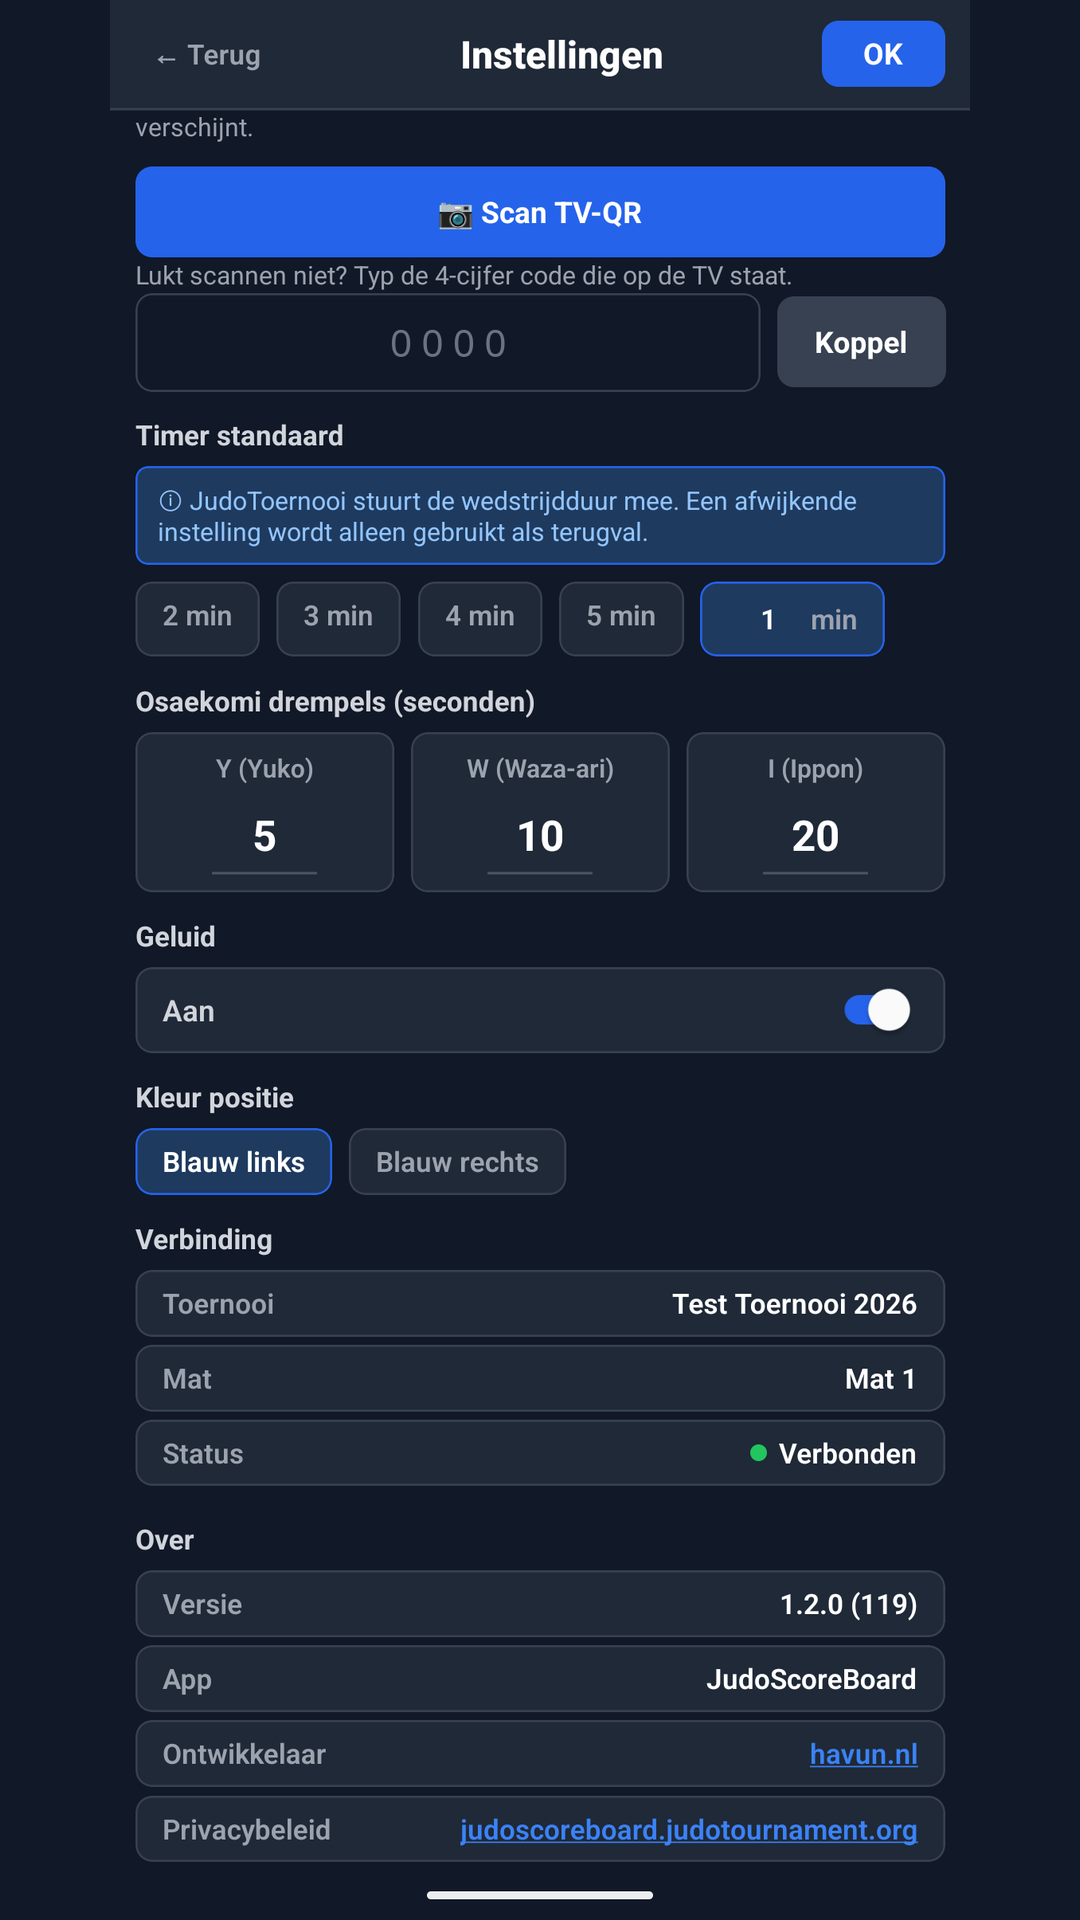1080x1920 pixels.
Task: Confirm settings with the OK button
Action: tap(883, 54)
